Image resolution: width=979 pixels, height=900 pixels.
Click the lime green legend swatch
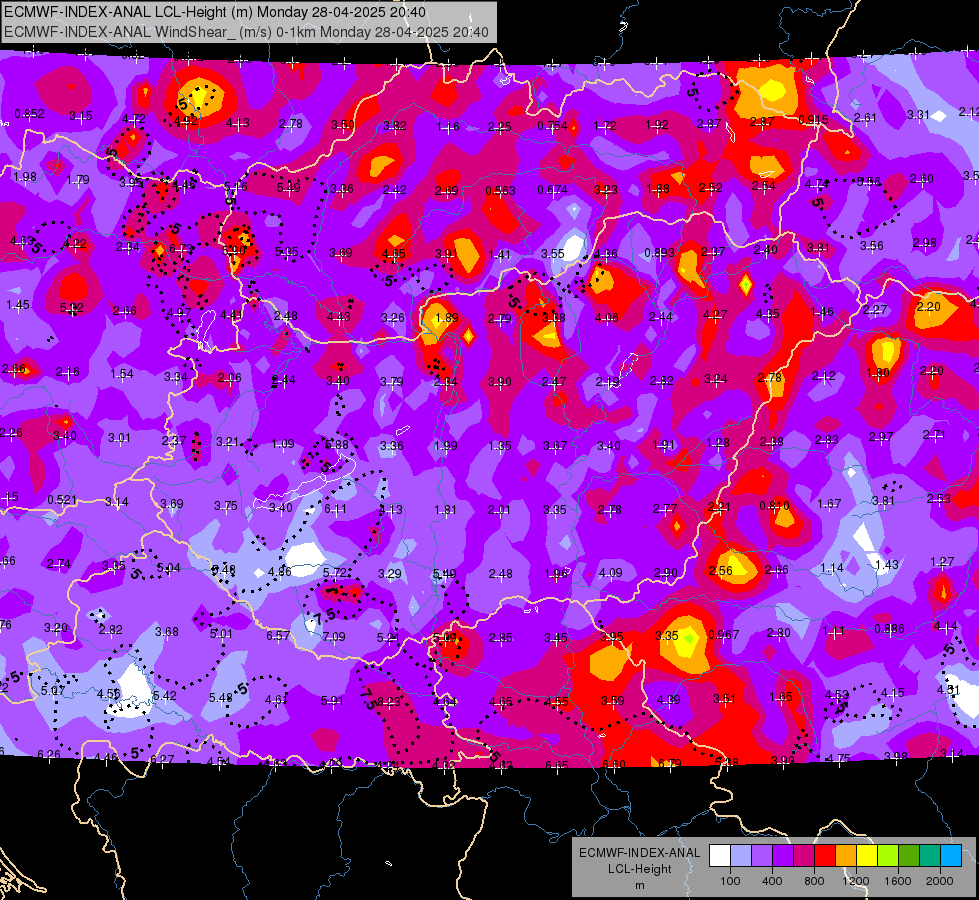[888, 856]
